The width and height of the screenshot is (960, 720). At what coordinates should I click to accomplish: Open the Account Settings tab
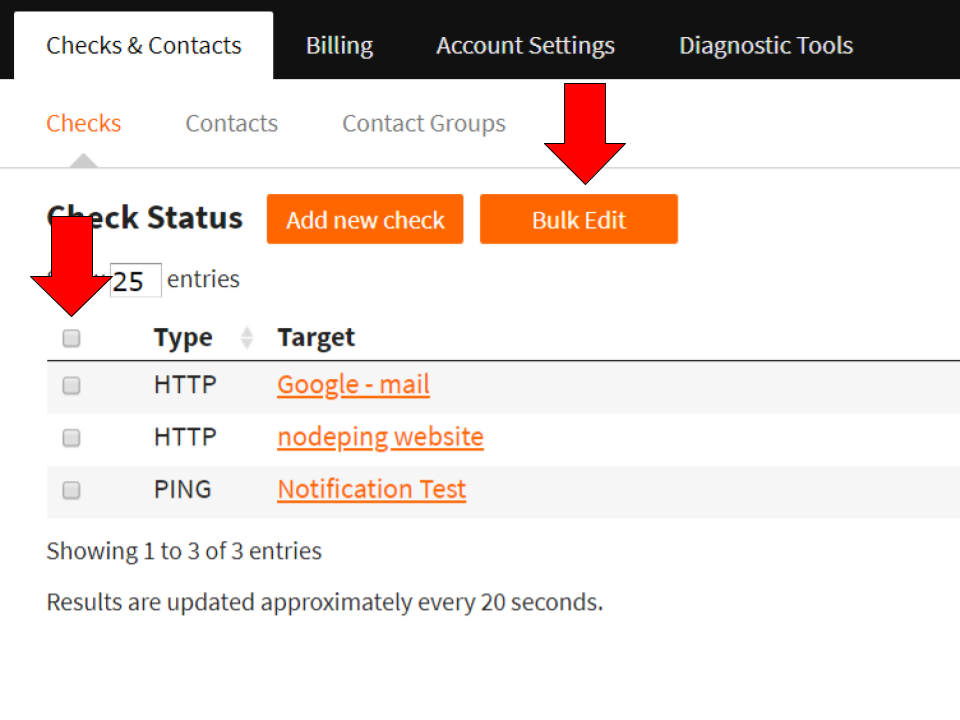coord(525,45)
